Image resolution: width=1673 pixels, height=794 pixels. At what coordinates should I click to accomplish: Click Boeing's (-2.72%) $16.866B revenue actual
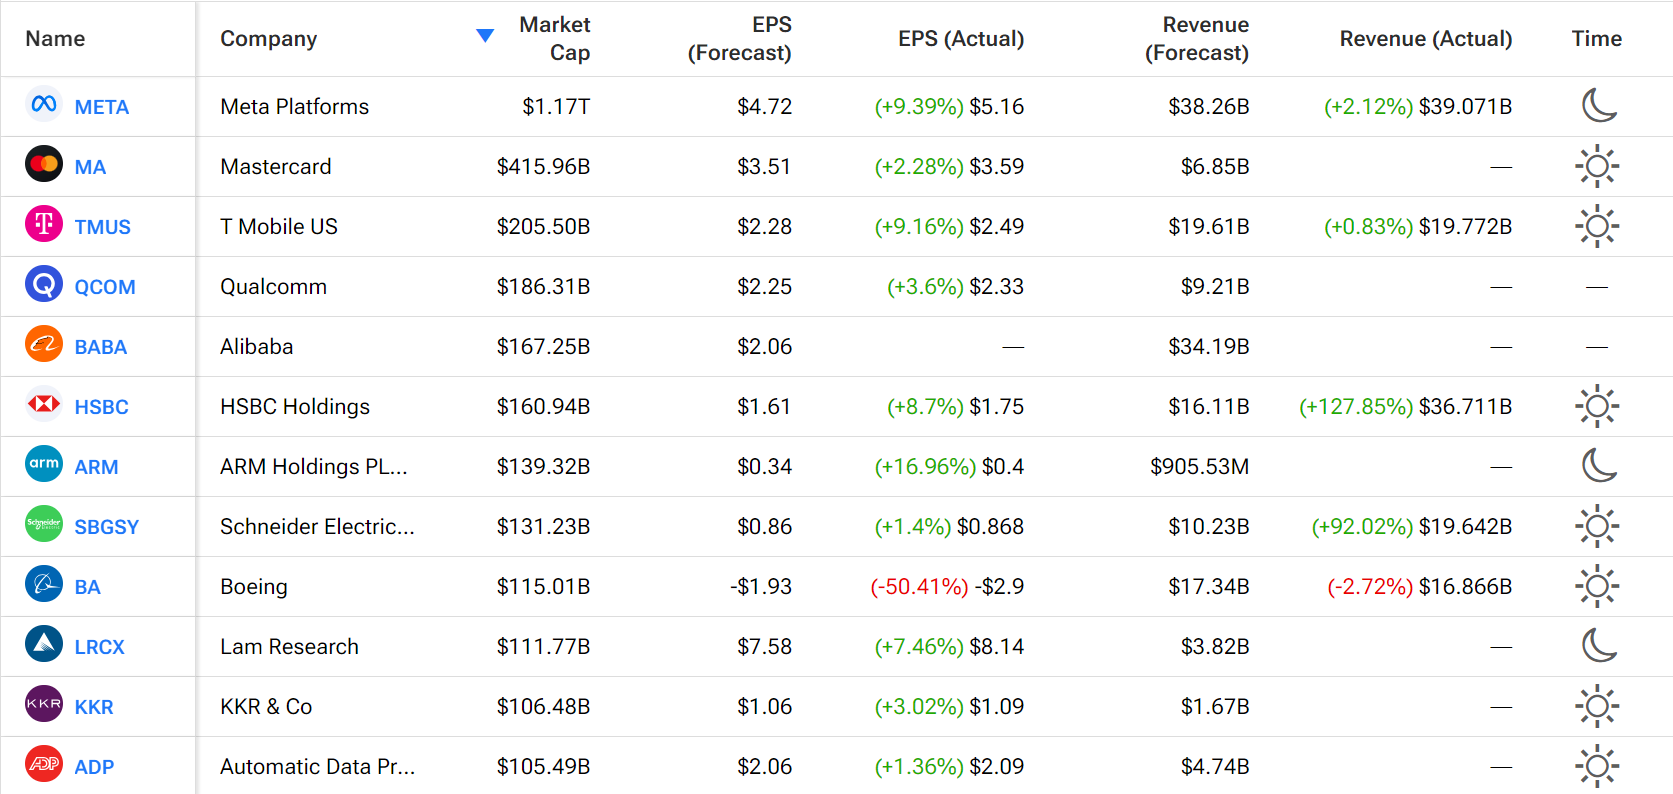click(x=1419, y=587)
